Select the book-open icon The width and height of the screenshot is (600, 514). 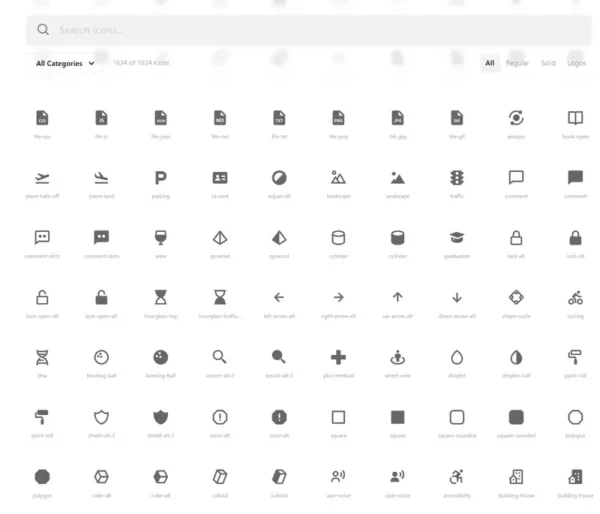click(x=576, y=118)
